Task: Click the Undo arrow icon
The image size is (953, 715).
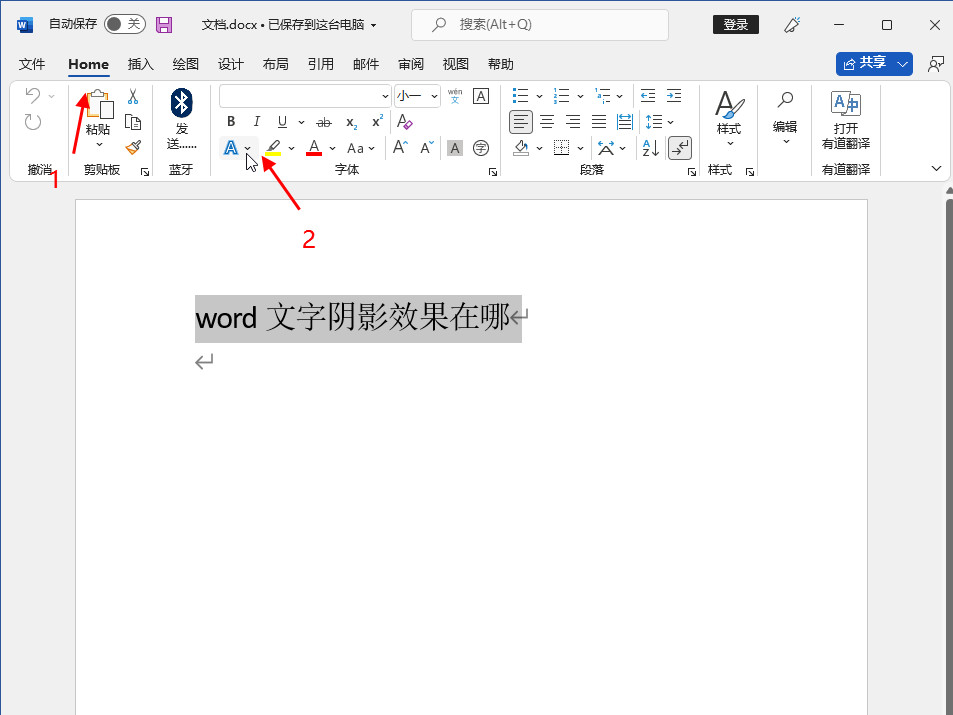Action: [x=33, y=95]
